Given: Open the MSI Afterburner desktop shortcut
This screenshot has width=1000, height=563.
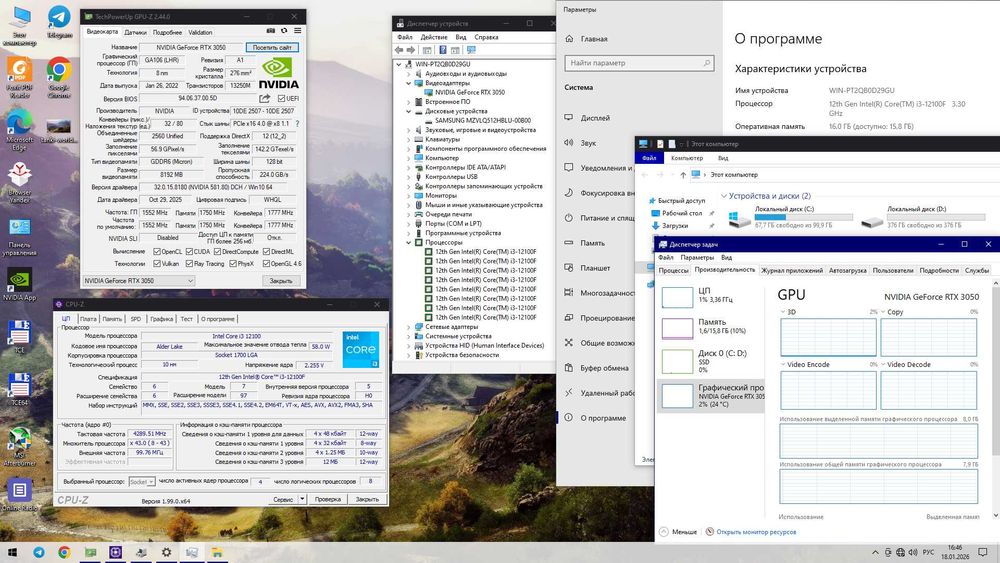Looking at the screenshot, I should pos(19,447).
